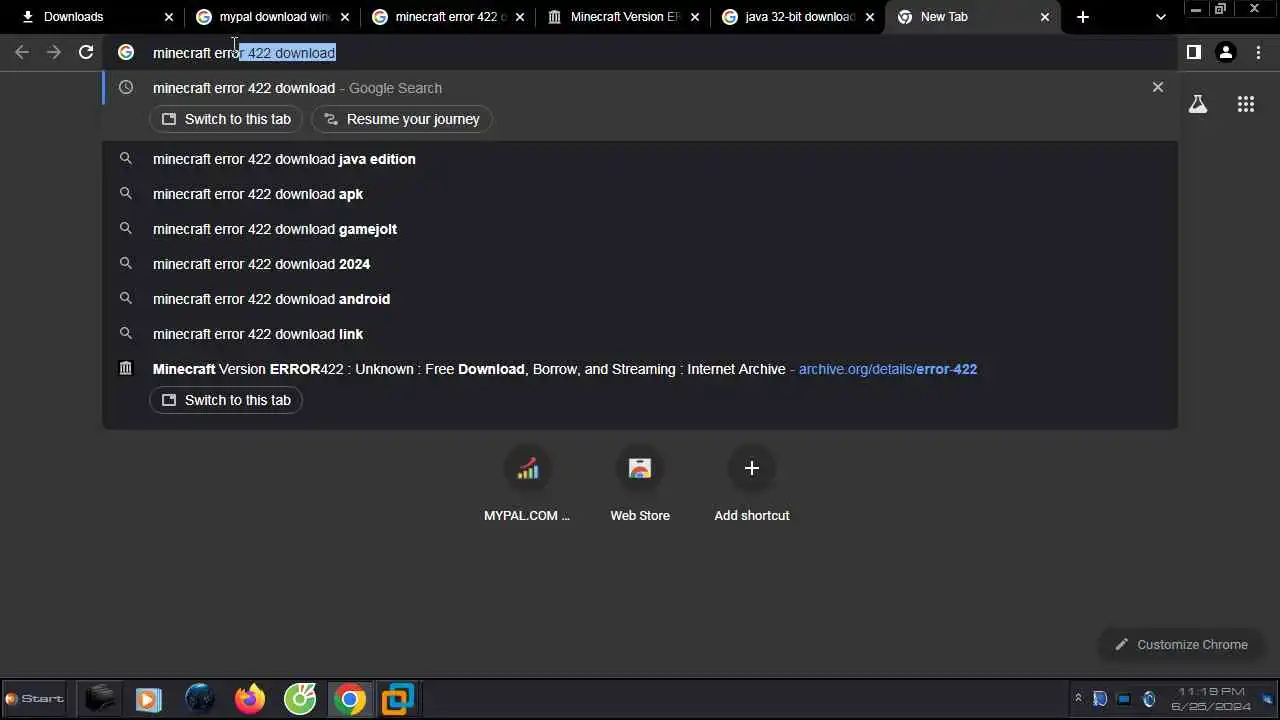Click the monitor-shaped tray icon

point(1124,699)
